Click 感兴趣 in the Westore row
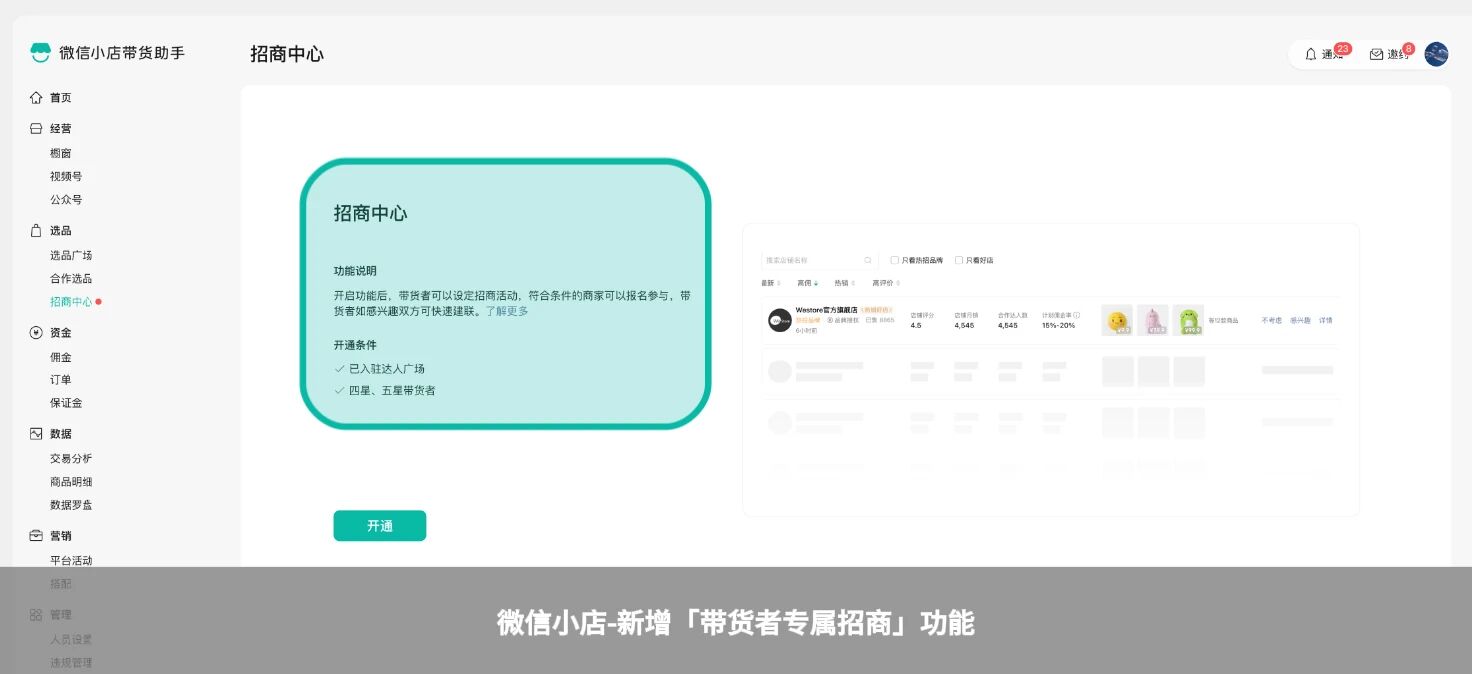The height and width of the screenshot is (674, 1472). click(x=1300, y=321)
